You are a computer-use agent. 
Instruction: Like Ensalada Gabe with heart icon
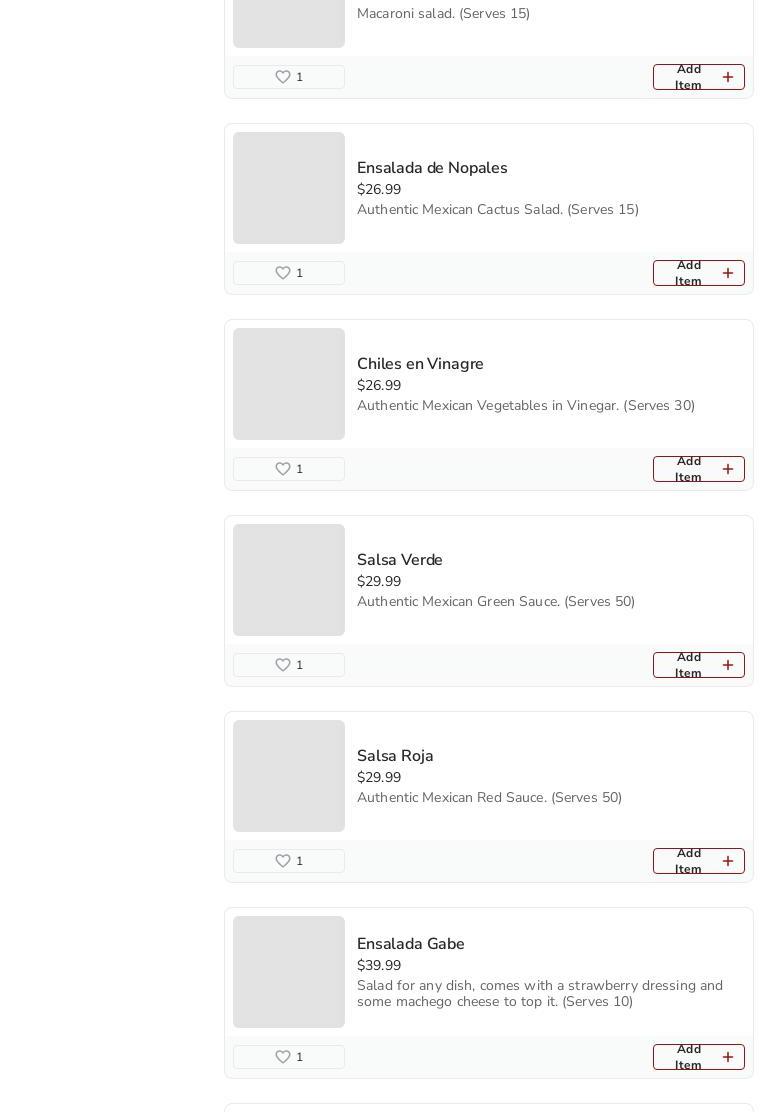283,1057
